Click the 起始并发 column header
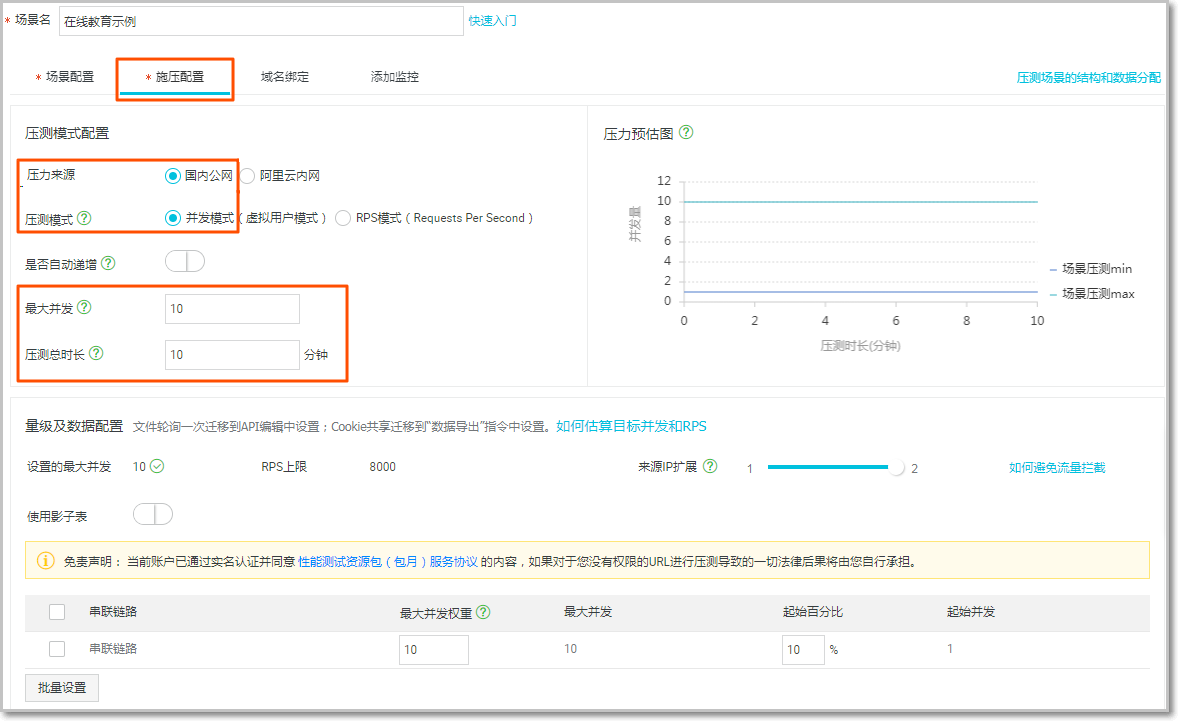The height and width of the screenshot is (721, 1178). point(971,611)
